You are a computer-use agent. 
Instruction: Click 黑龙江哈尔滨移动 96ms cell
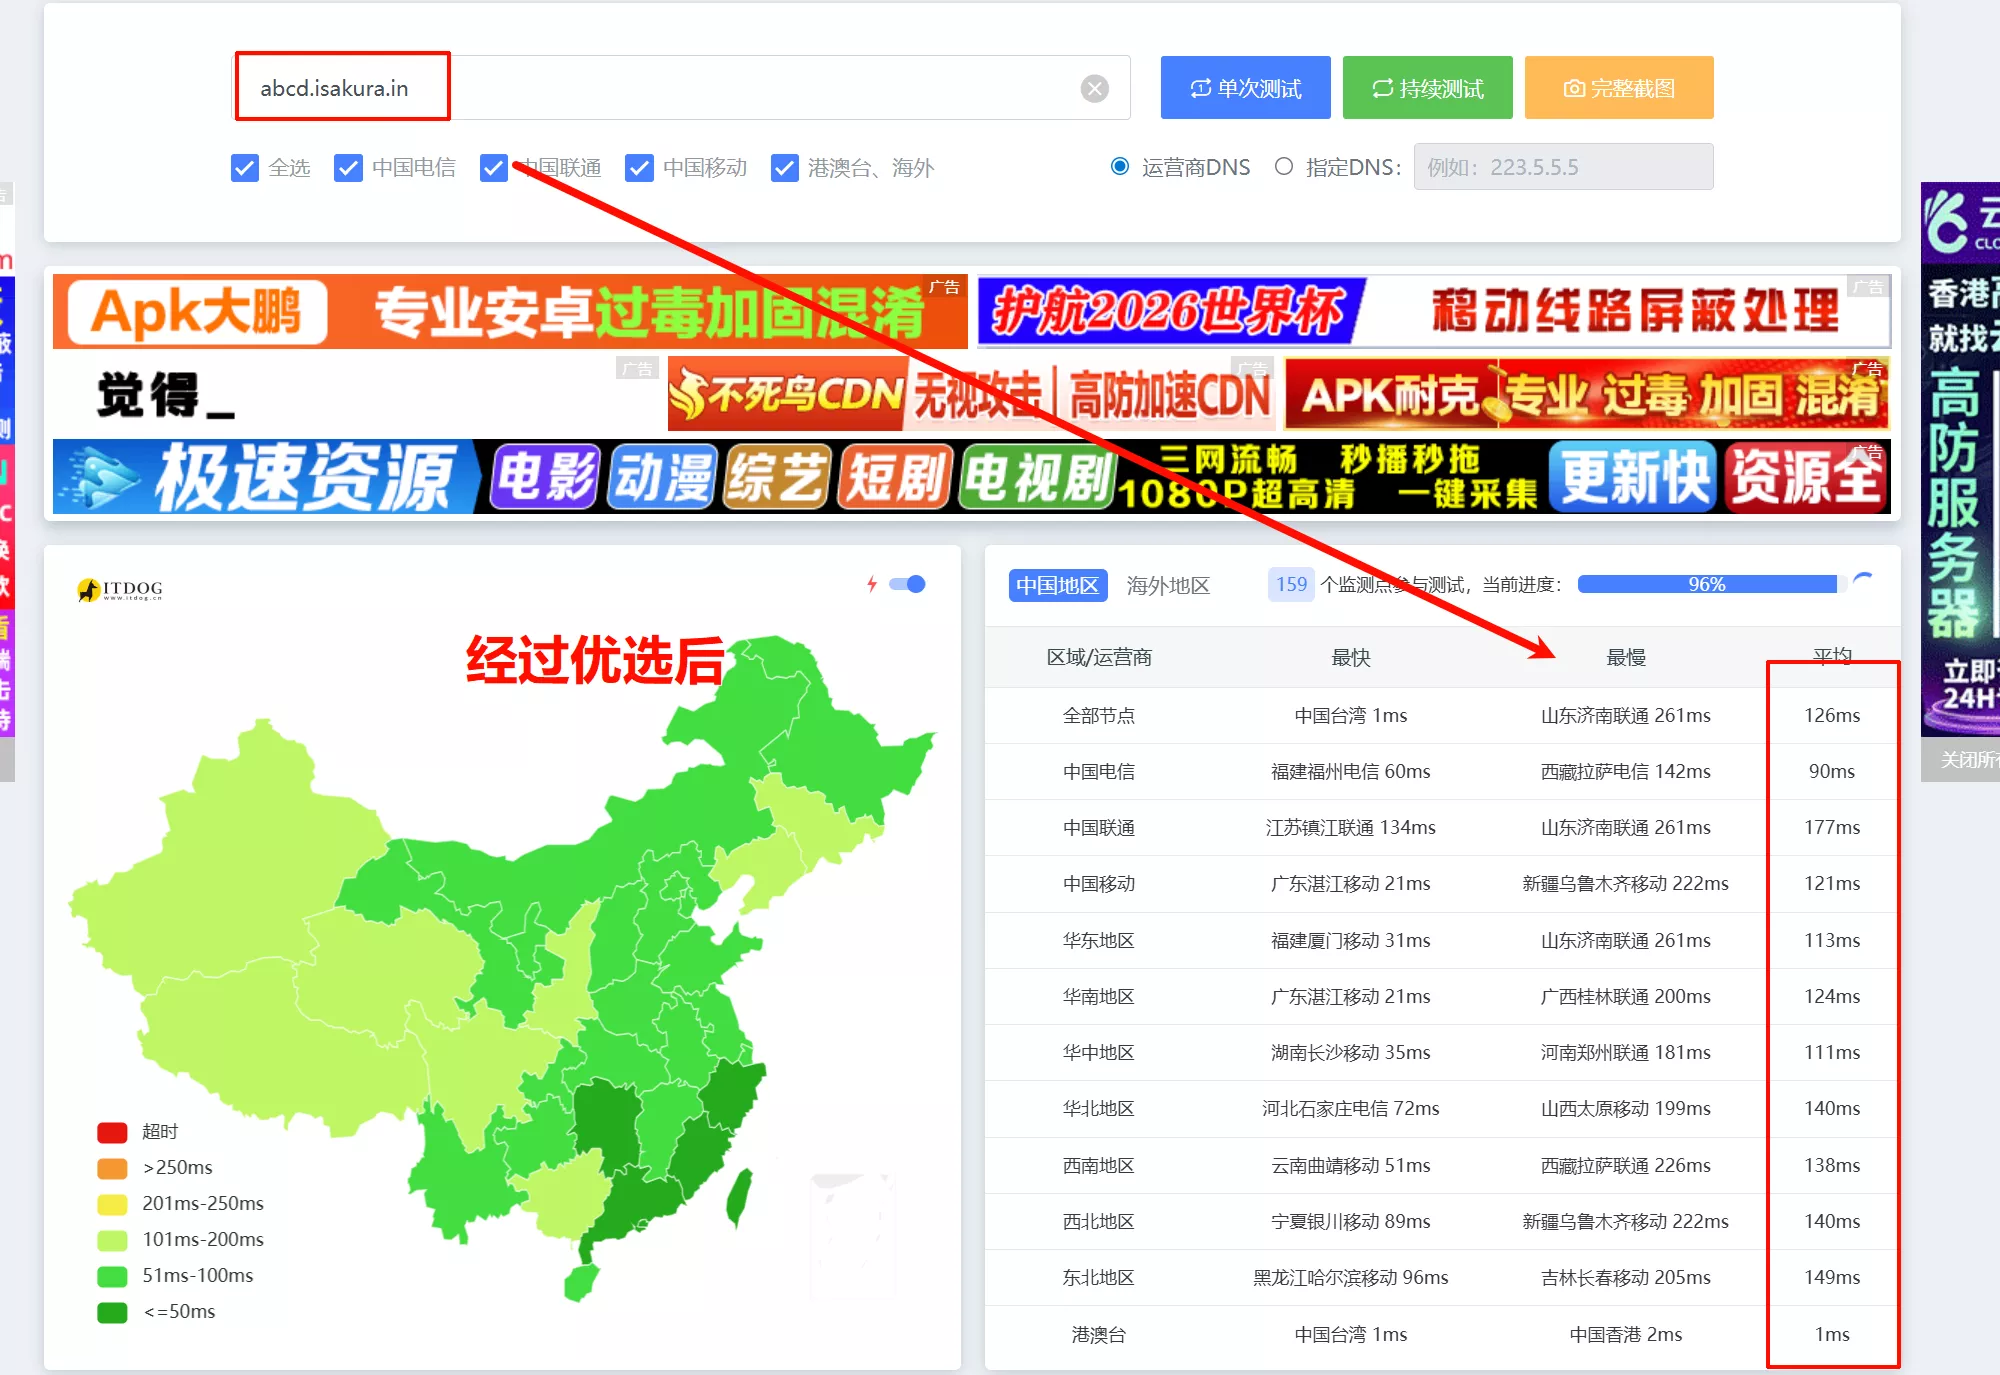point(1350,1277)
